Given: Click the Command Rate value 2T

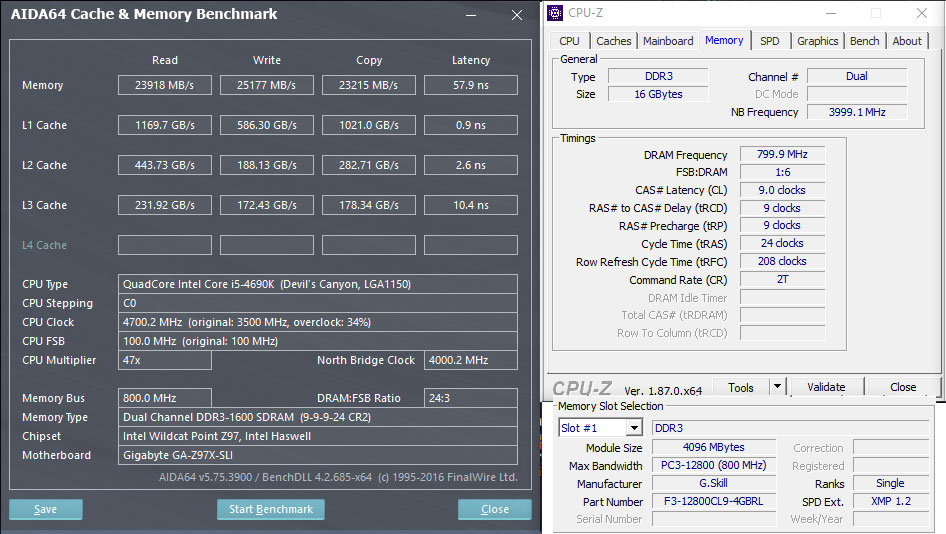Looking at the screenshot, I should 783,279.
